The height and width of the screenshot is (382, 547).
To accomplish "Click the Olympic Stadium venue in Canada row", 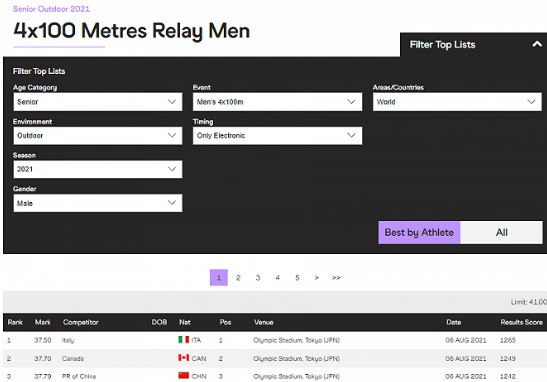I will tap(297, 359).
